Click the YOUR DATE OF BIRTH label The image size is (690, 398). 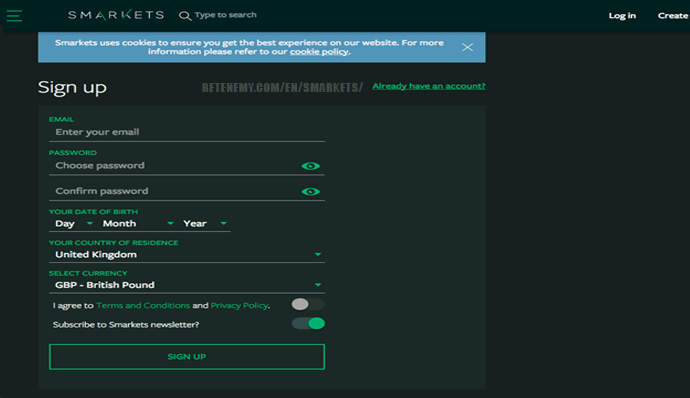93,212
